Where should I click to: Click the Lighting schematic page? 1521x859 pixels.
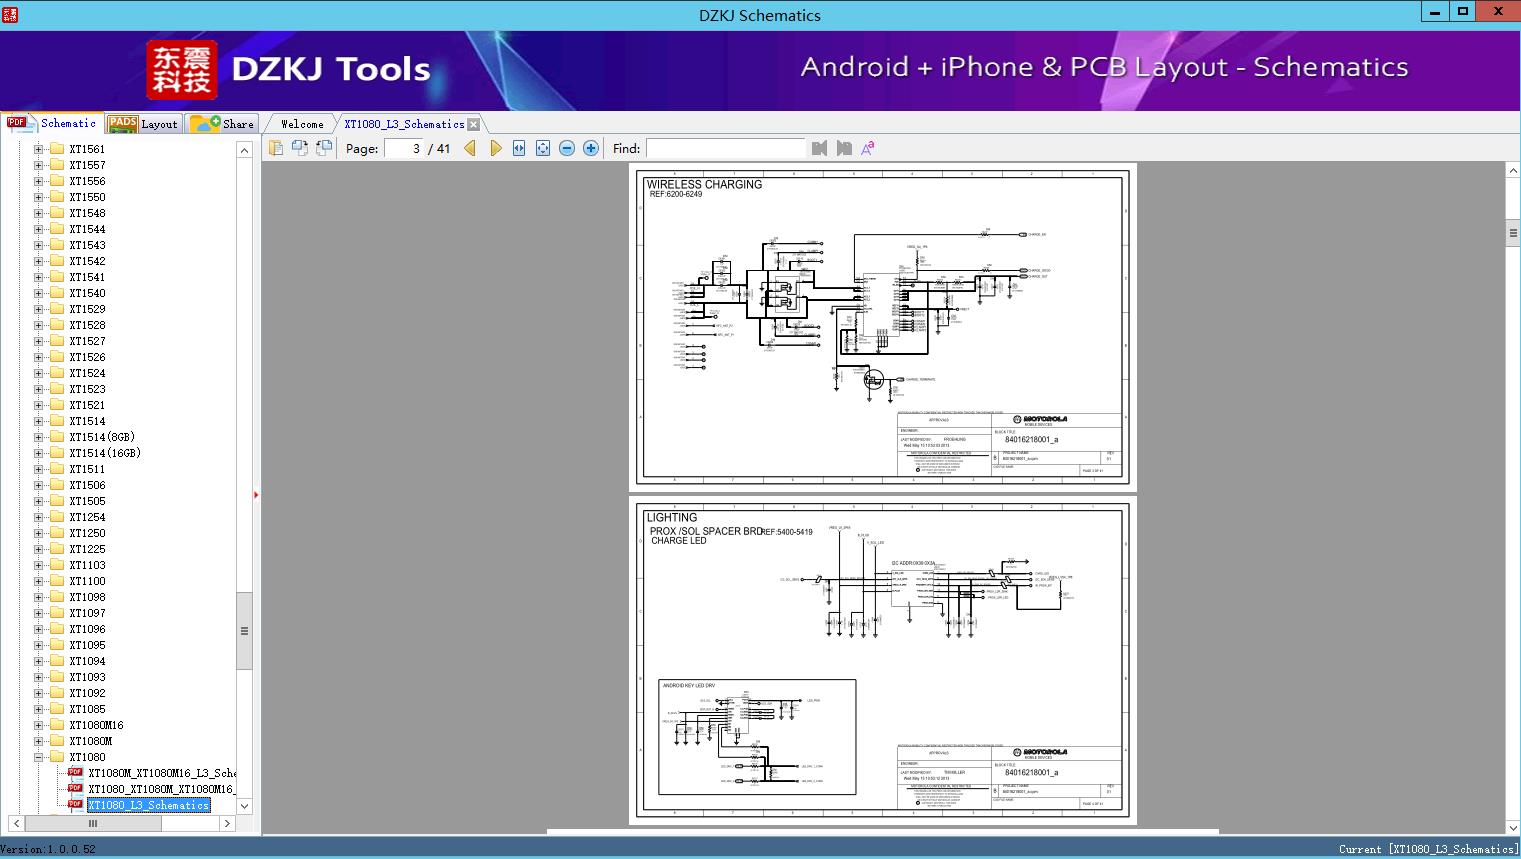[883, 660]
